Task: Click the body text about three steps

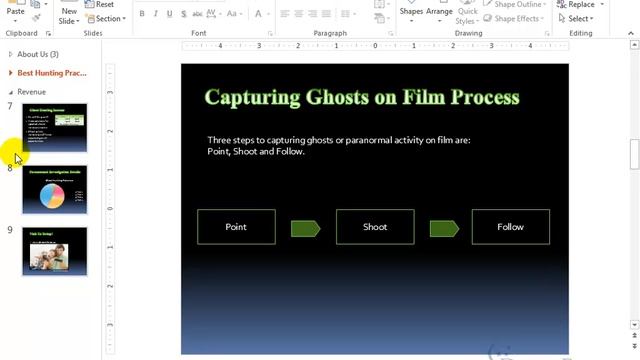Action: 339,146
